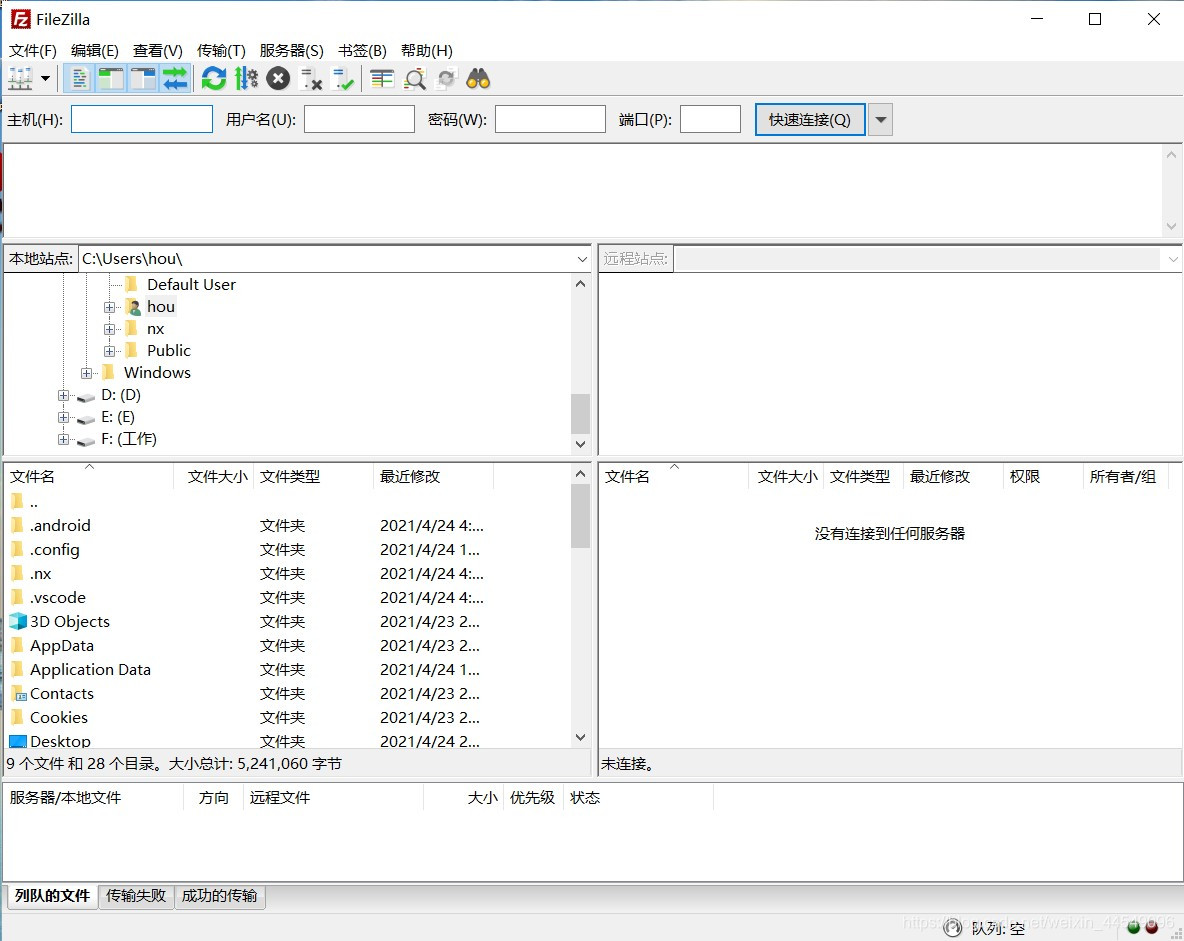Disconnect from the current server

tap(310, 79)
